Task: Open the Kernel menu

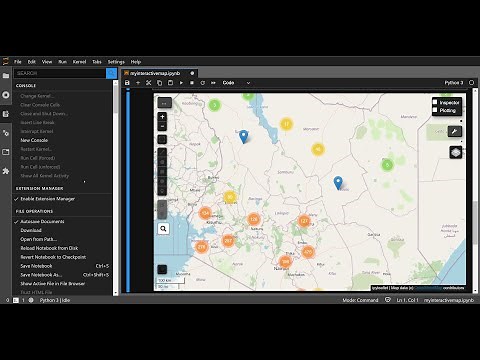Action: point(79,62)
